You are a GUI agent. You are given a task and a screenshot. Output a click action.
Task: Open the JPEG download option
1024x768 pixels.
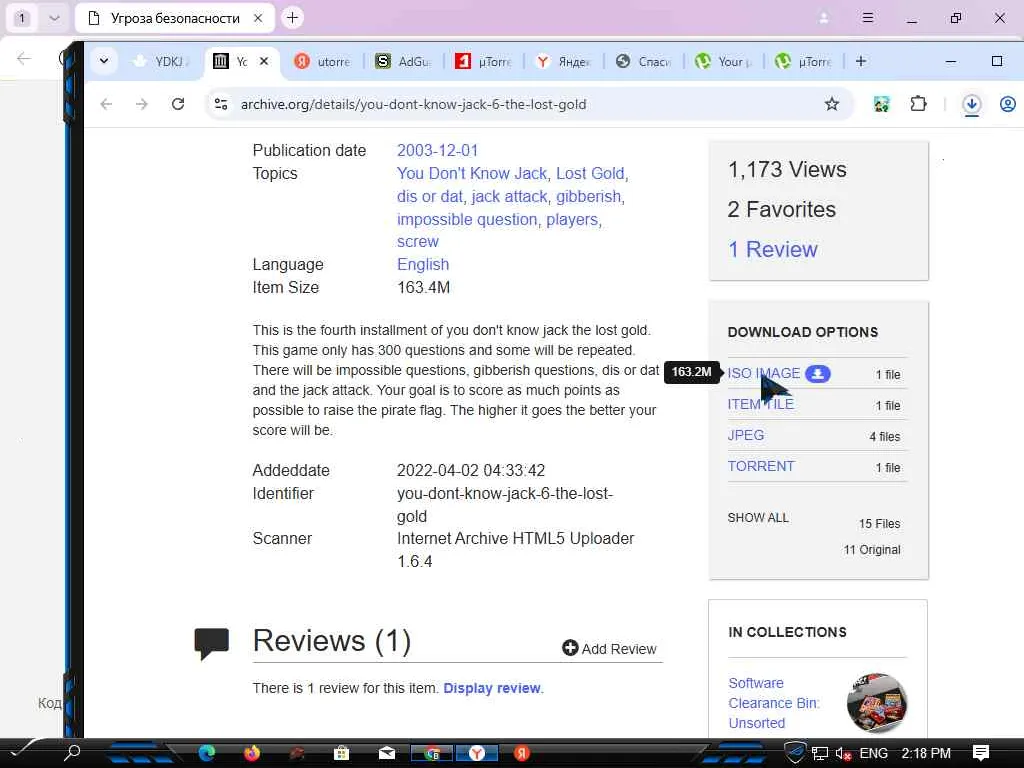pyautogui.click(x=746, y=435)
